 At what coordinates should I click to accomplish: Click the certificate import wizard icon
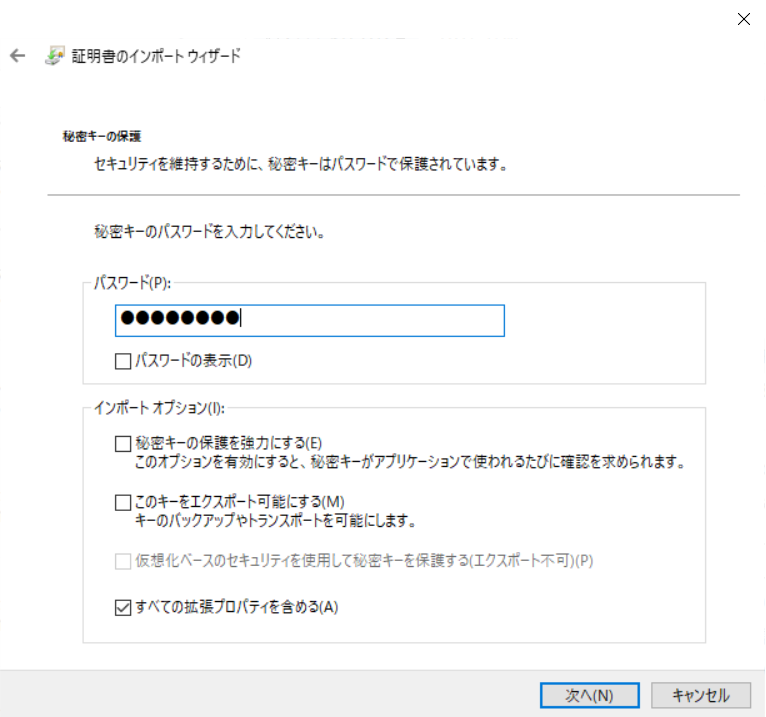pyautogui.click(x=54, y=56)
